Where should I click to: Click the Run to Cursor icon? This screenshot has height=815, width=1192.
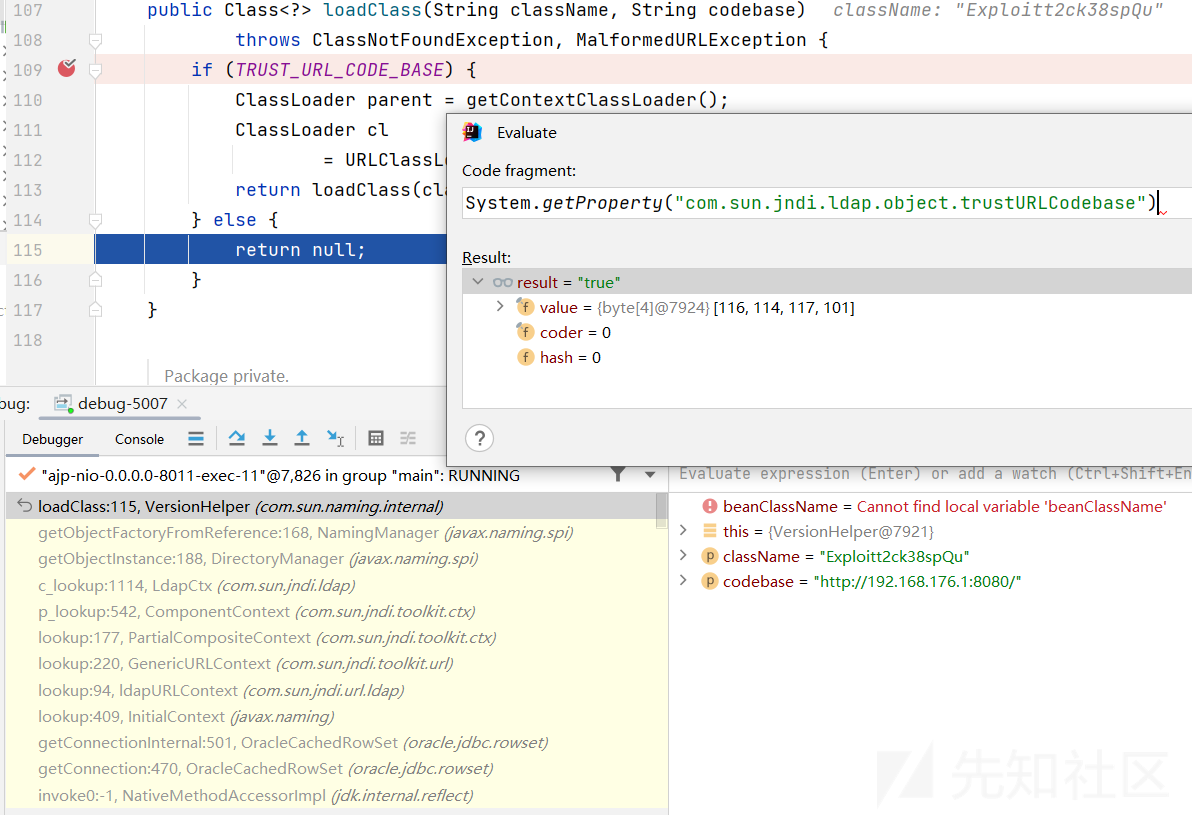[335, 438]
